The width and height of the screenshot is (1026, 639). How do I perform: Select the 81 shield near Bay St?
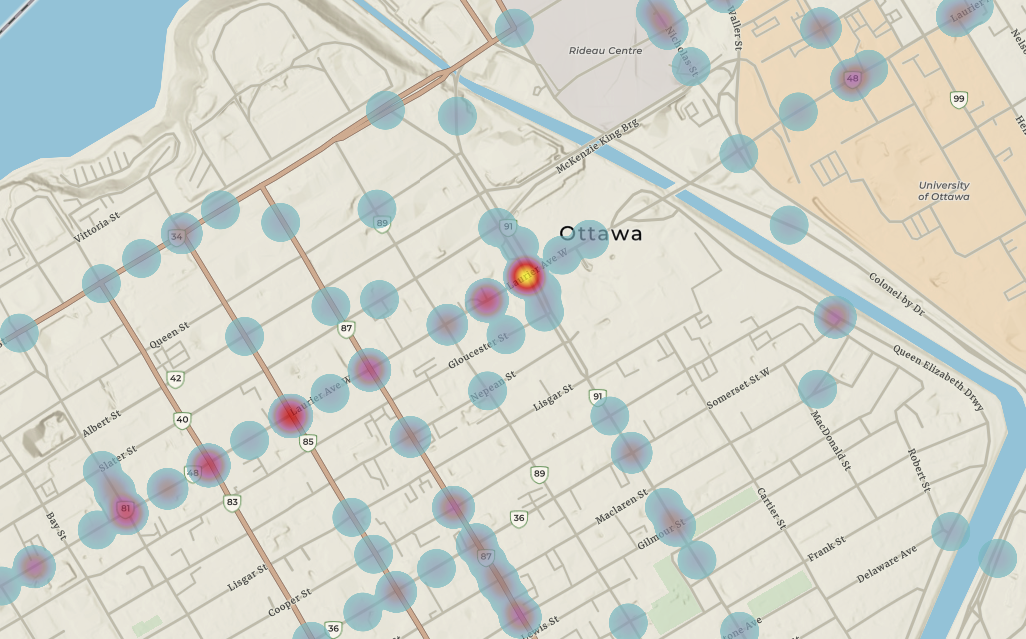(125, 508)
